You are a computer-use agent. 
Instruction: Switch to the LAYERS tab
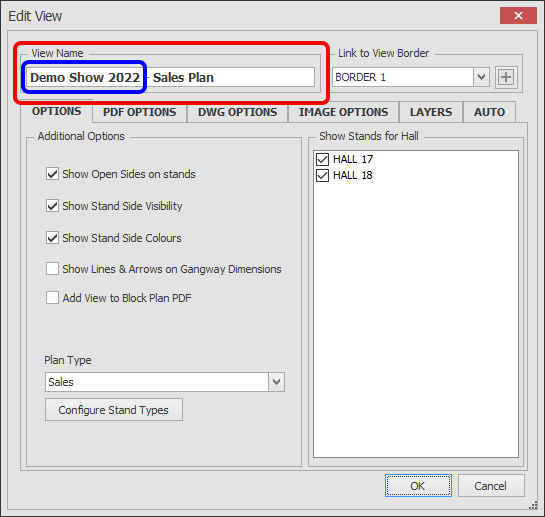pos(431,112)
